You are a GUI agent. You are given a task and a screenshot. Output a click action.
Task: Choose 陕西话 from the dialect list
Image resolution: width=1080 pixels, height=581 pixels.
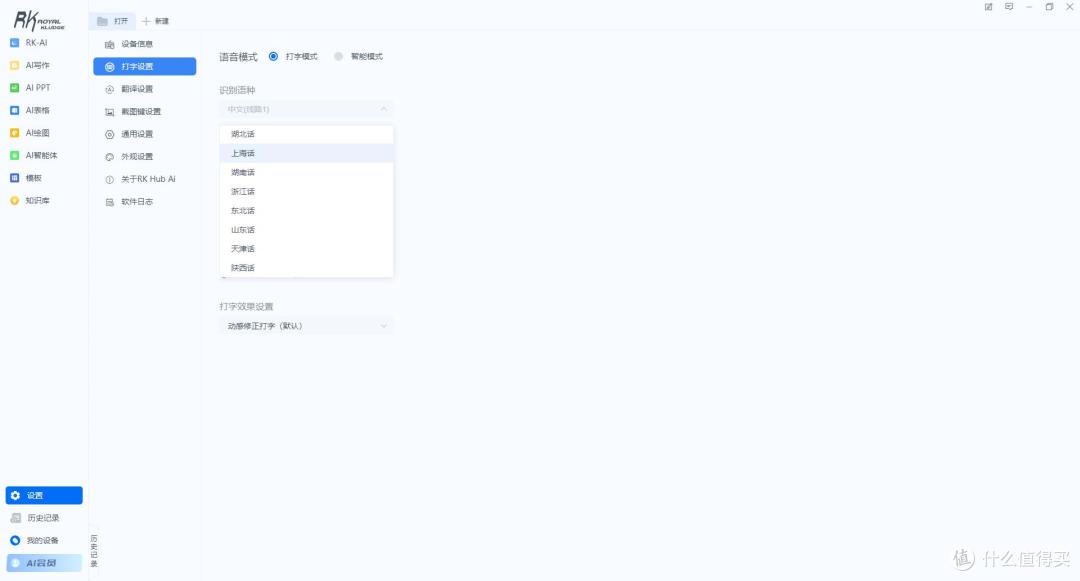[x=307, y=268]
